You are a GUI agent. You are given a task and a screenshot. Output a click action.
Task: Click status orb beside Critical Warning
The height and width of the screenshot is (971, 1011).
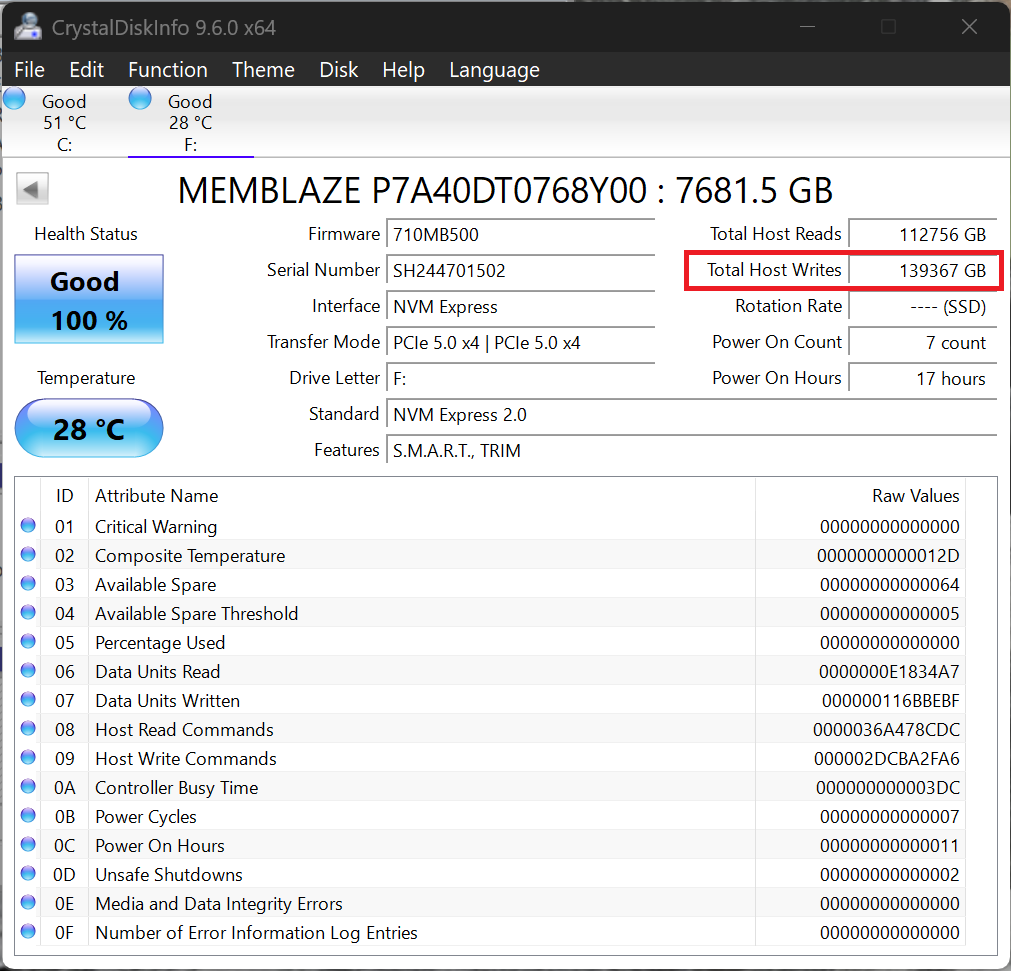(28, 526)
